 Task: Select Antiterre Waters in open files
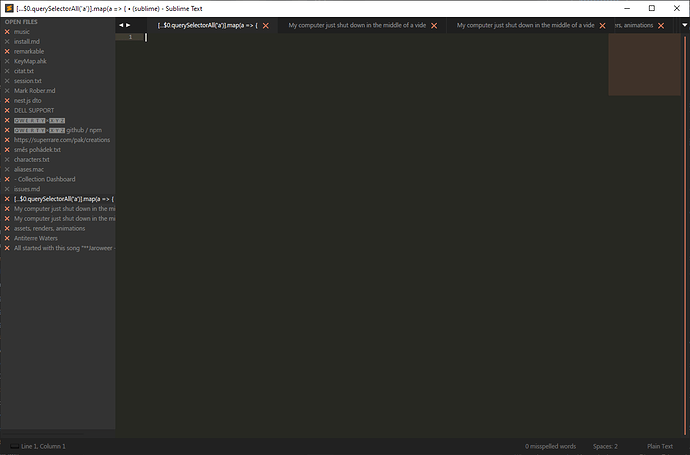(x=36, y=238)
